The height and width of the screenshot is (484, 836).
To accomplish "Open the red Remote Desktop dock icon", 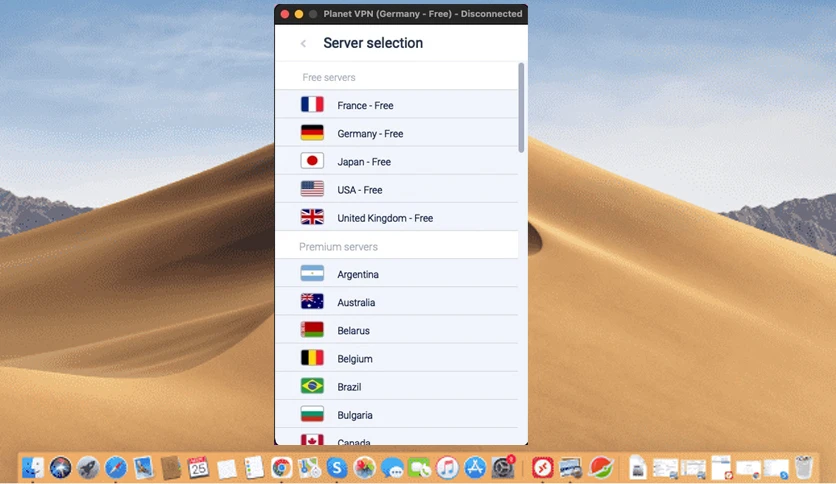I will pos(543,468).
